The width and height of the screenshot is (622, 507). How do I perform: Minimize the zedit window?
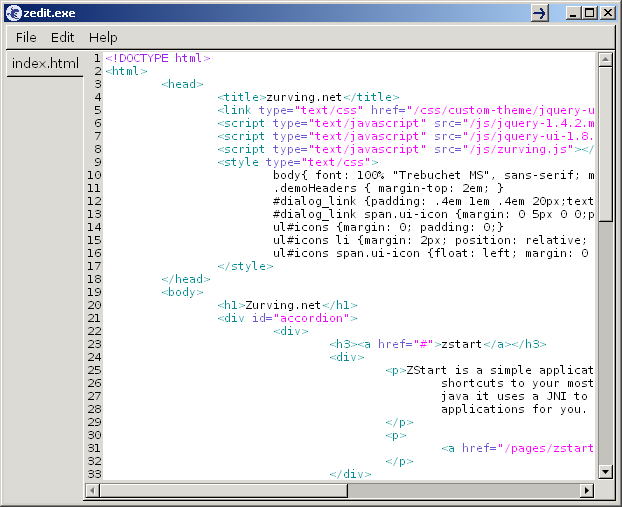click(x=572, y=13)
